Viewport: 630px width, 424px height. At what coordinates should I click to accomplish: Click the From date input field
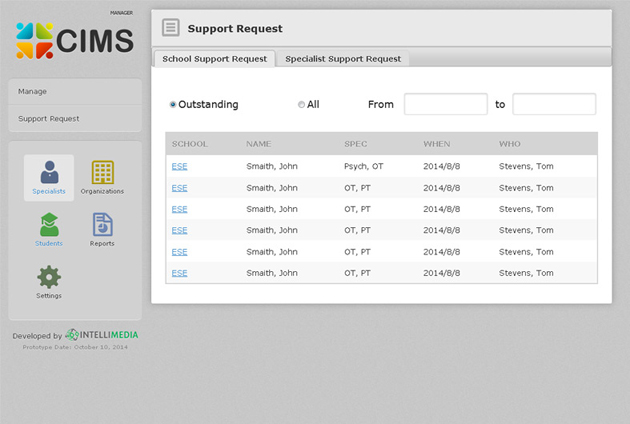[x=445, y=104]
